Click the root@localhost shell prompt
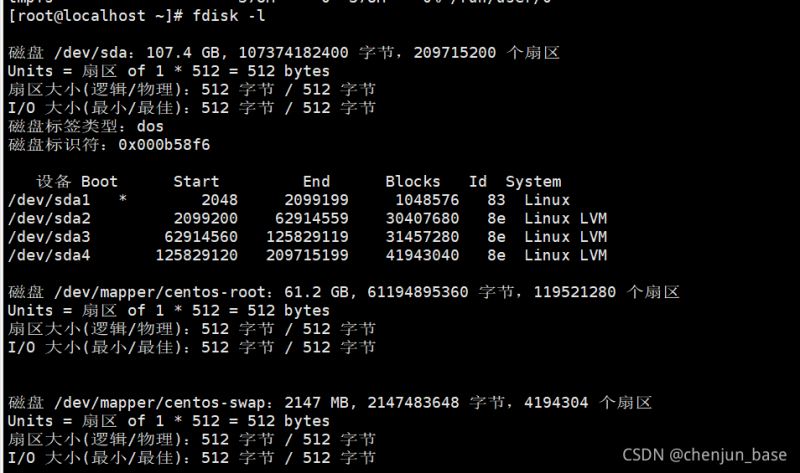The width and height of the screenshot is (800, 473). (x=95, y=15)
